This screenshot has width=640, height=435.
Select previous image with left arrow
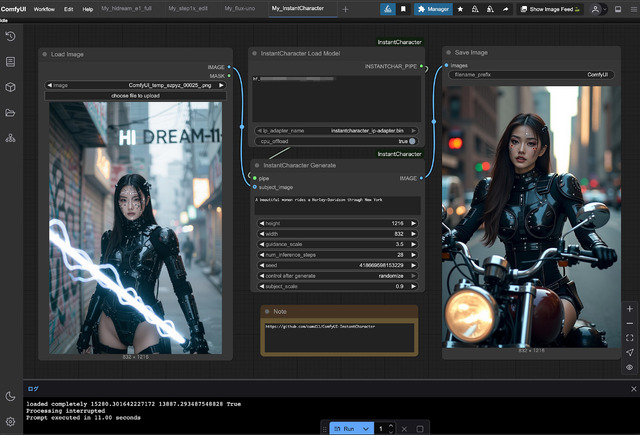pyautogui.click(x=49, y=85)
